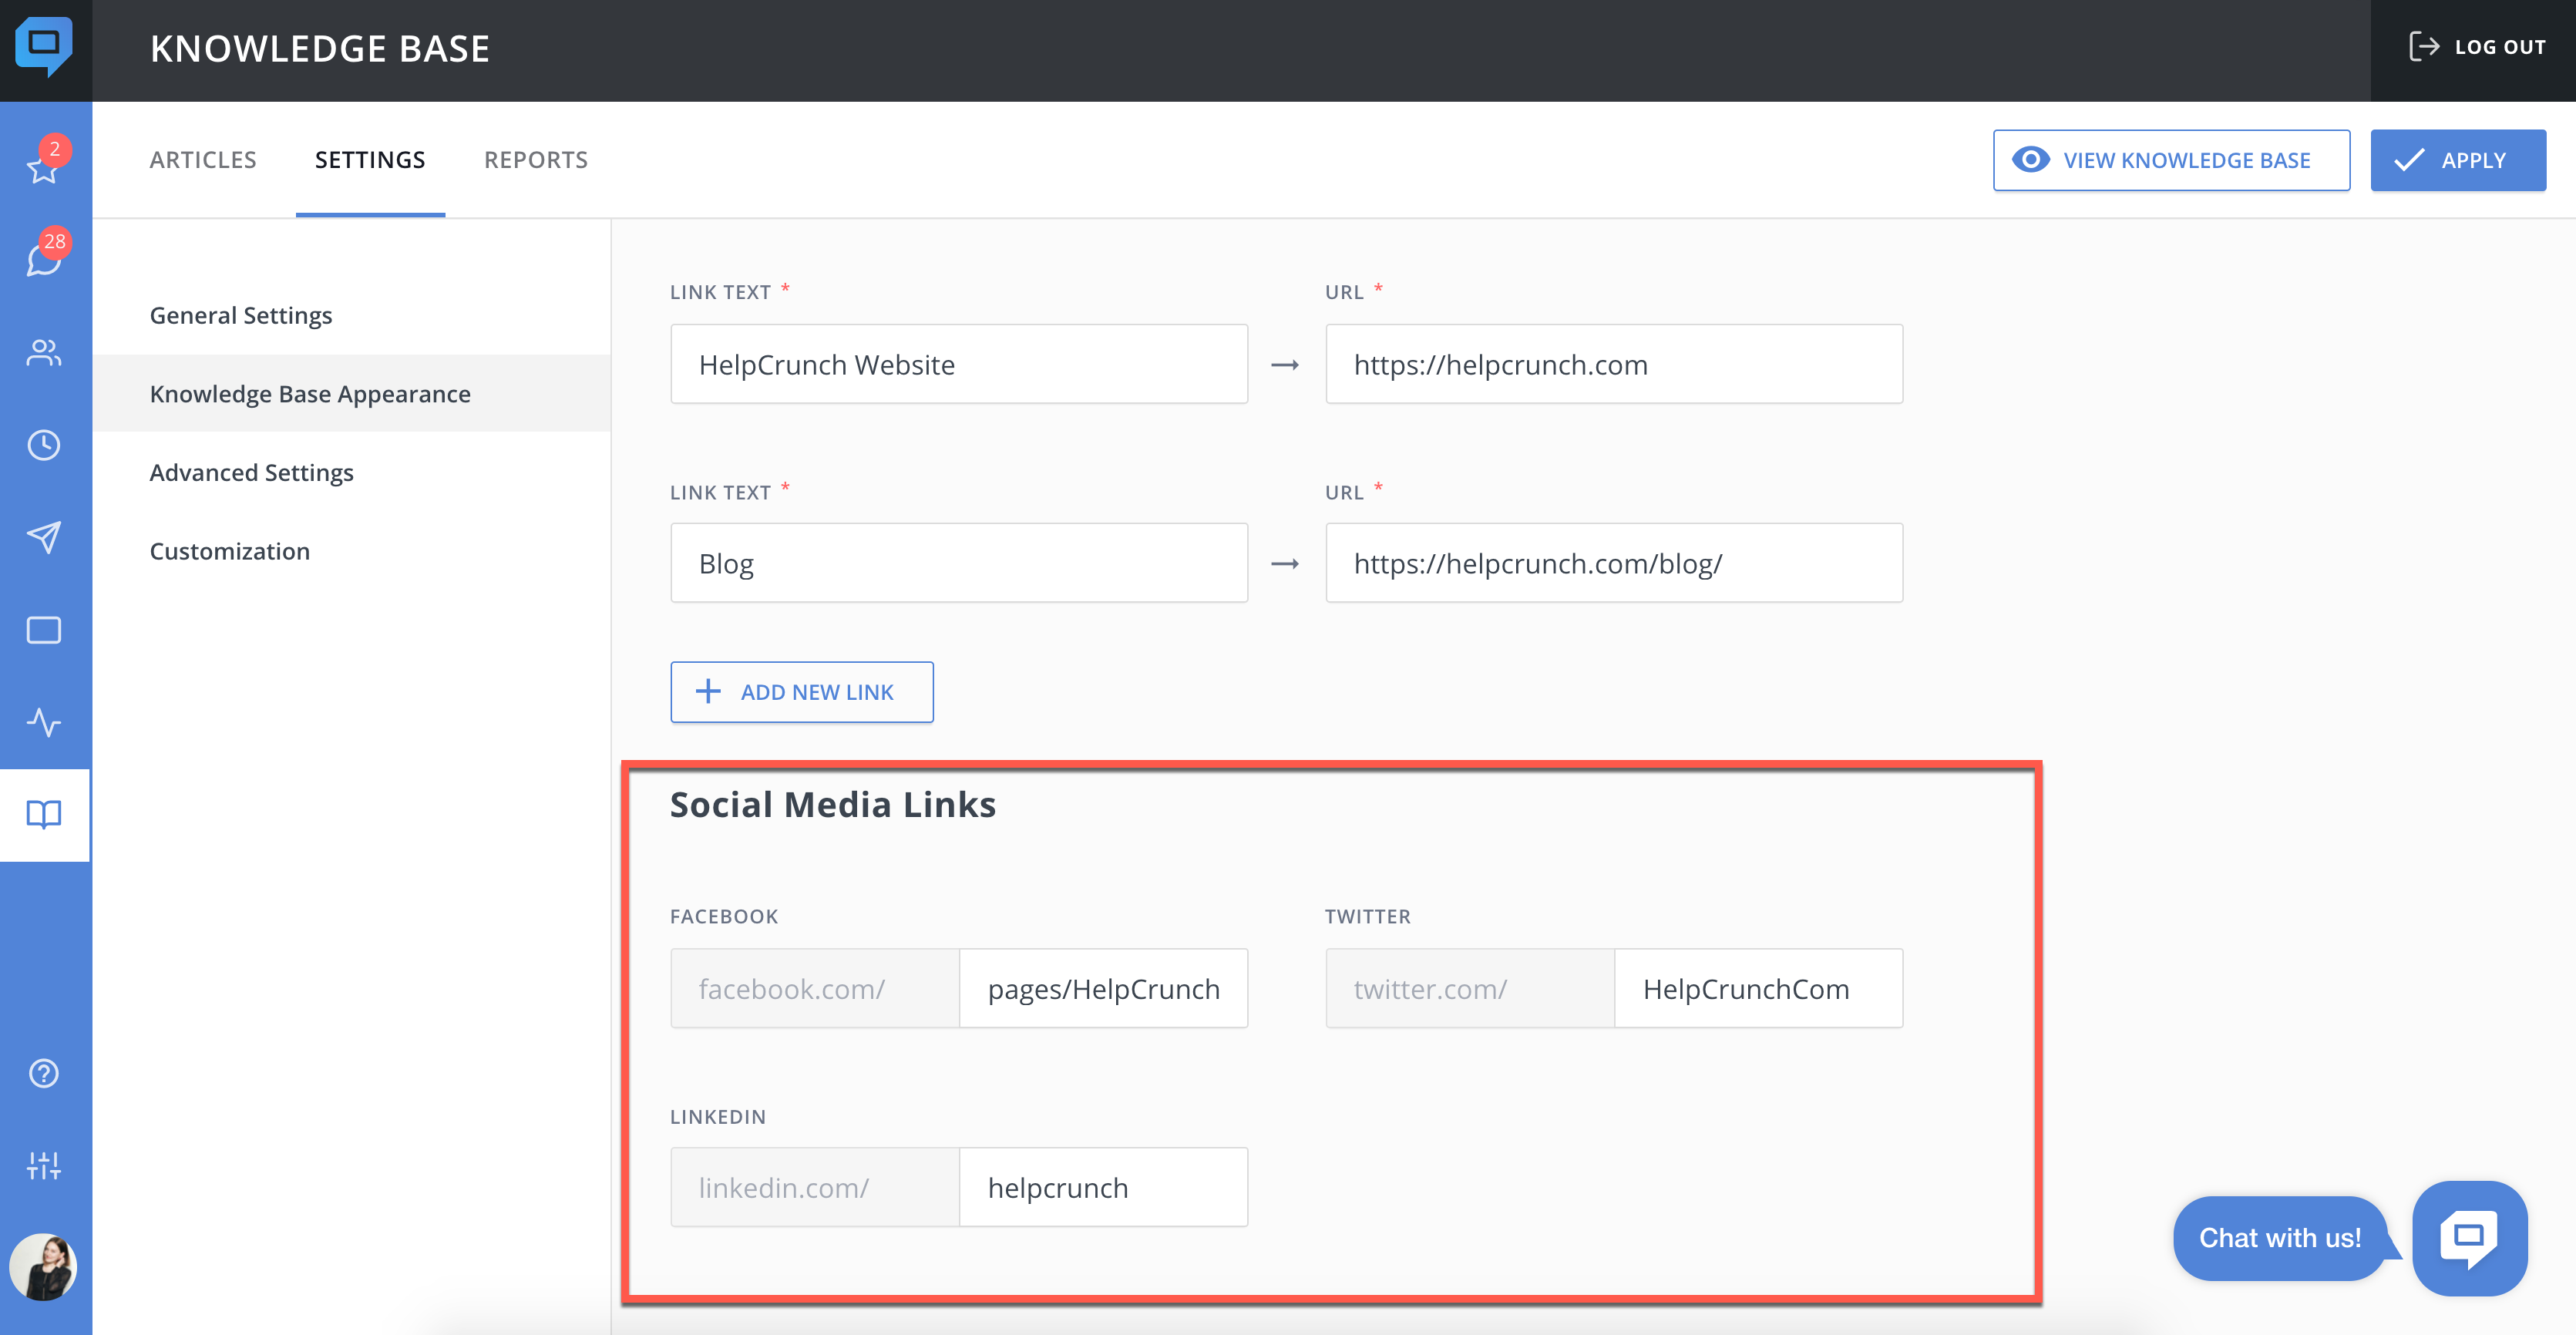Switch to the Reports tab
Viewport: 2576px width, 1335px height.
(536, 160)
